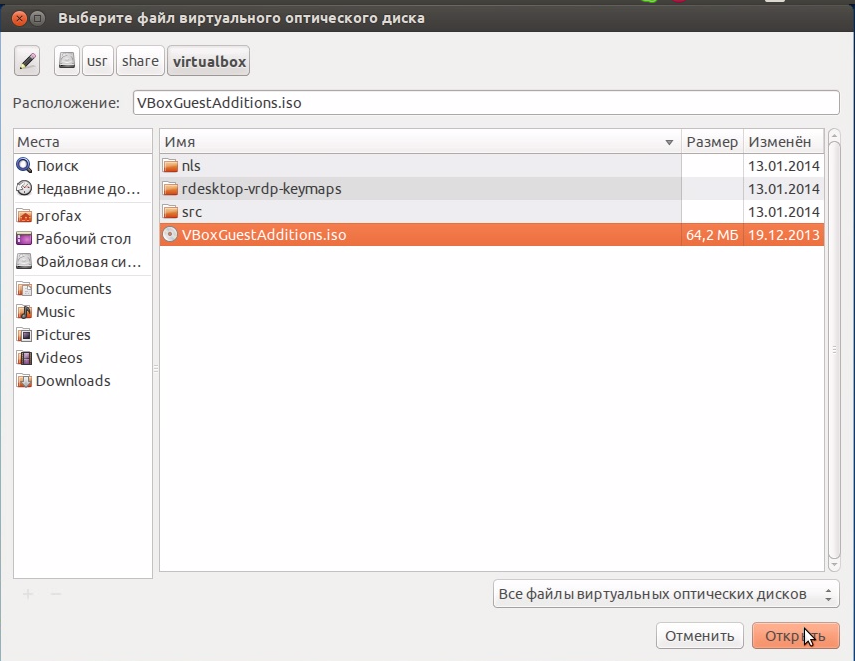Click the rdesktop-vrdp-keymaps folder icon
This screenshot has width=855, height=661.
pyautogui.click(x=171, y=189)
